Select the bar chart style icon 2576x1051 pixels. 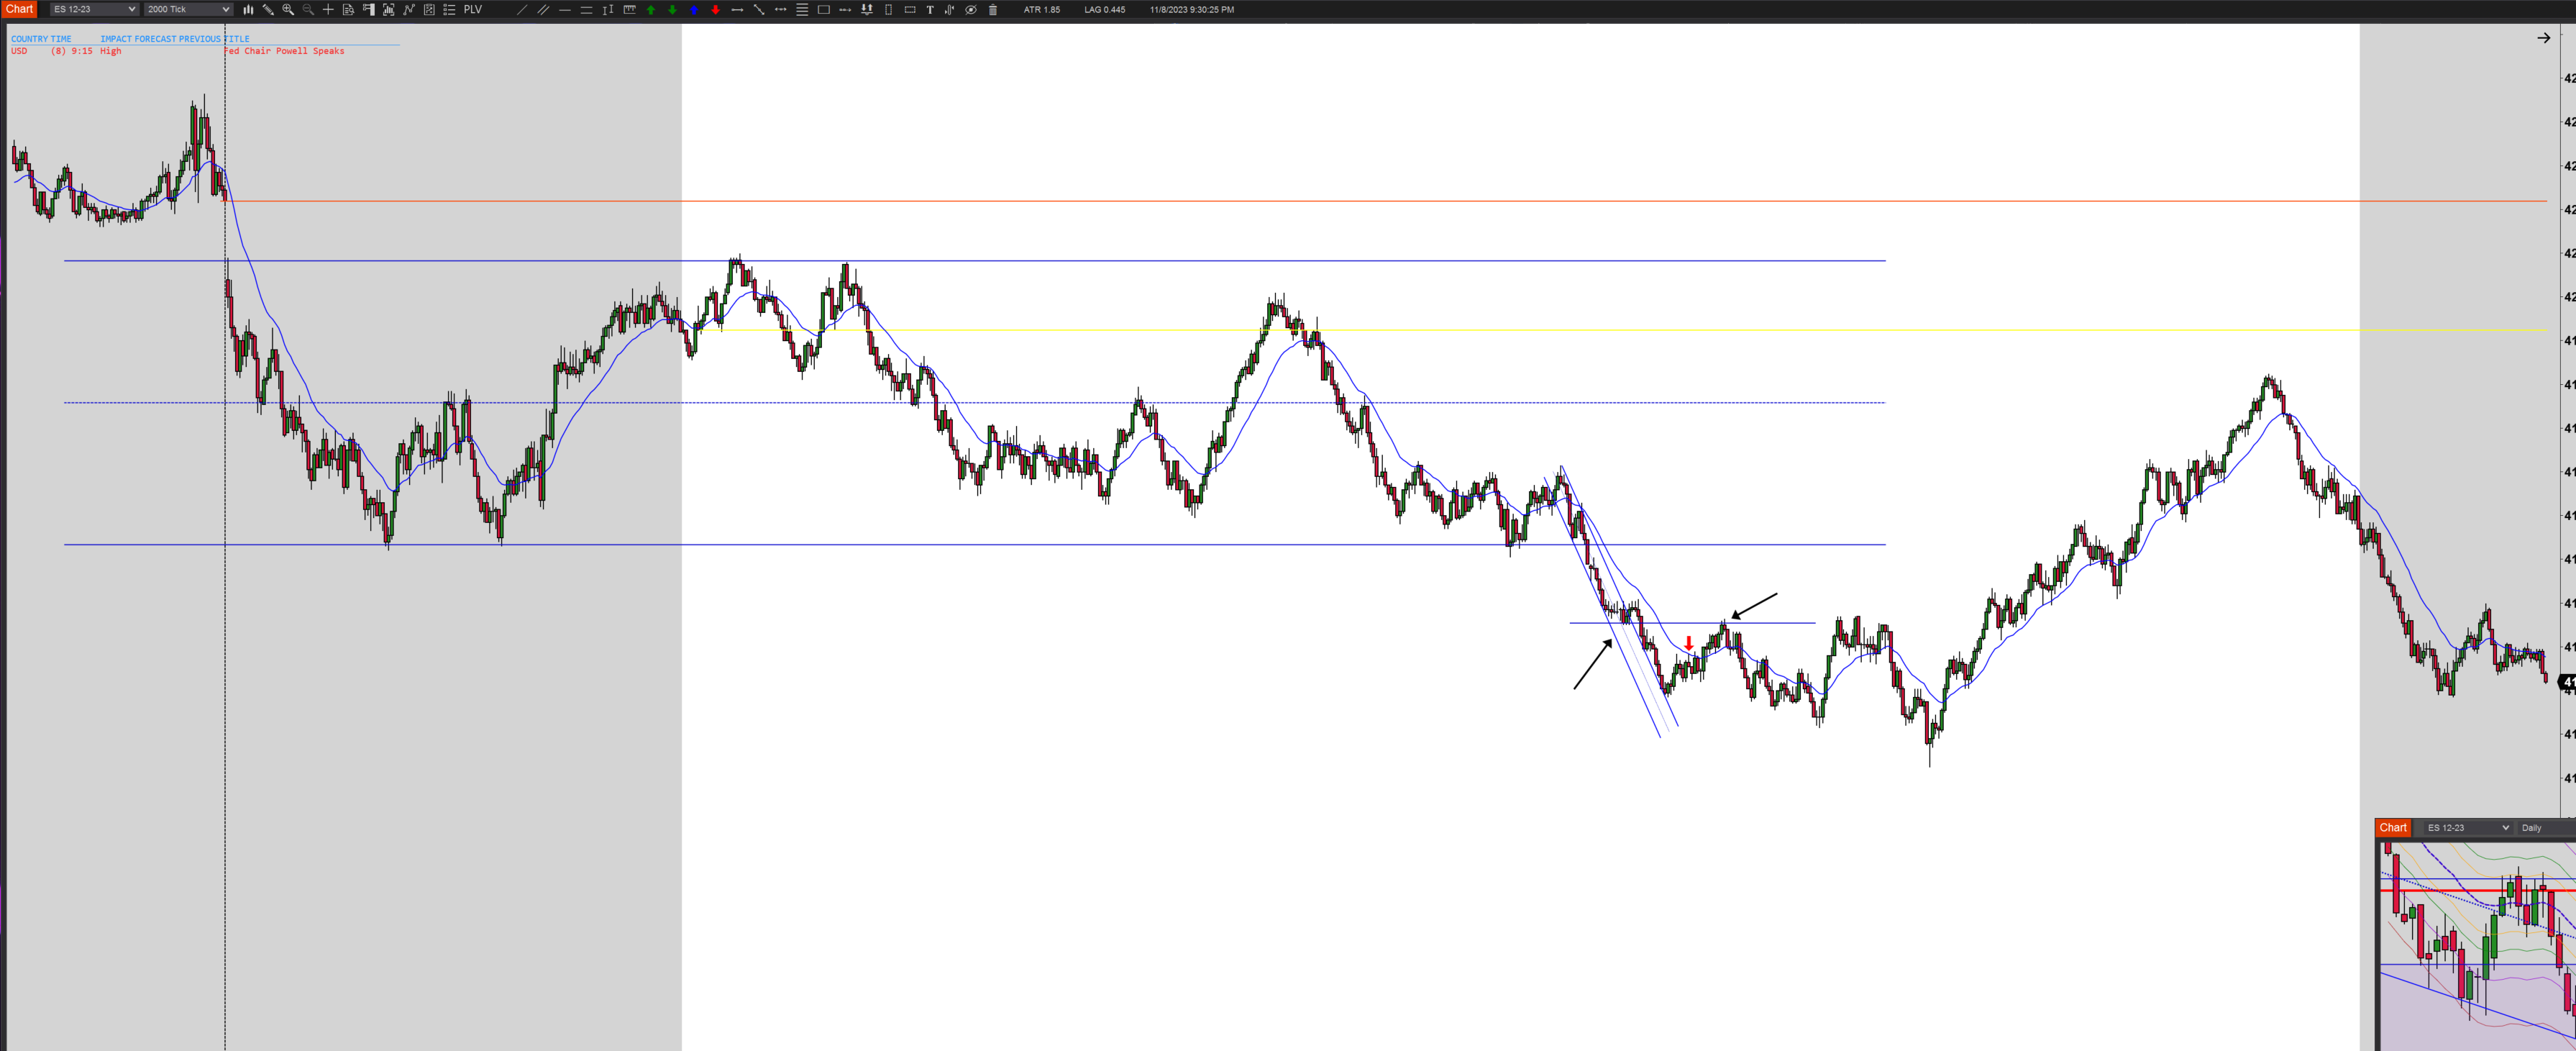(x=248, y=10)
